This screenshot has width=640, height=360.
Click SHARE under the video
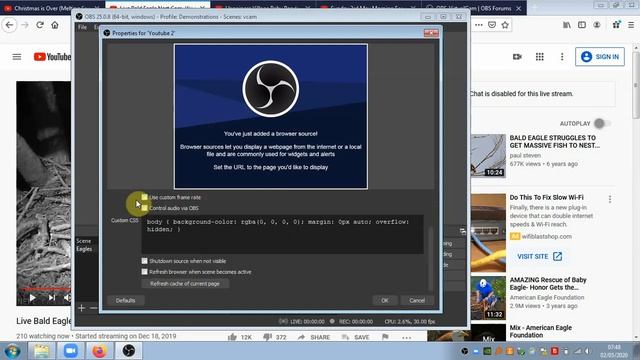pos(313,337)
